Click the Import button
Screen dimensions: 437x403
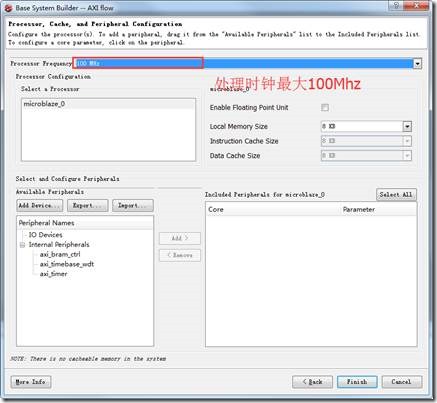133,205
